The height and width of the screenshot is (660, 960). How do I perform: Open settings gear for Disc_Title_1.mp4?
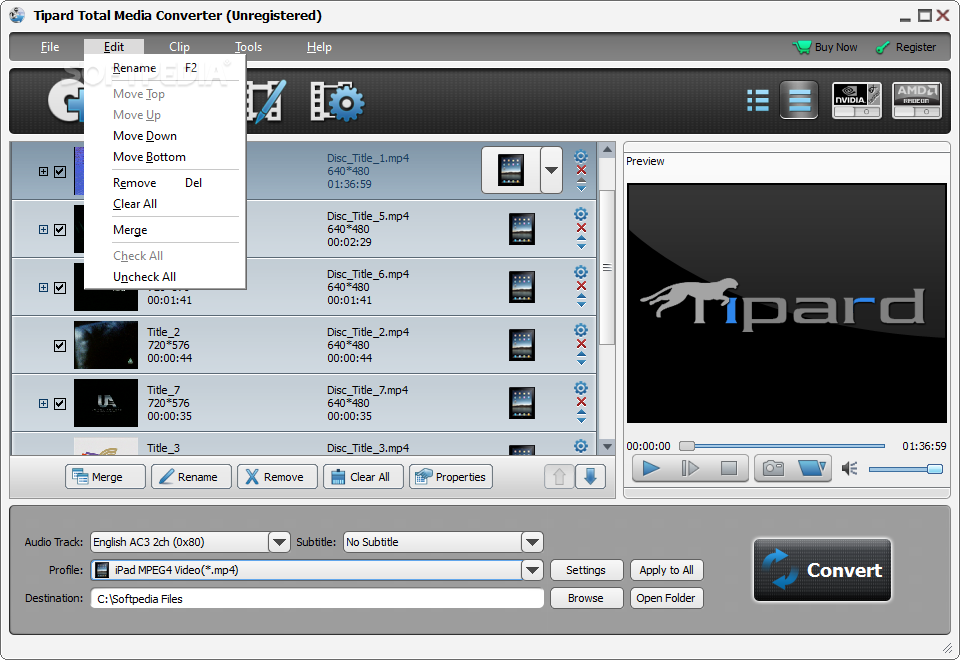(580, 156)
